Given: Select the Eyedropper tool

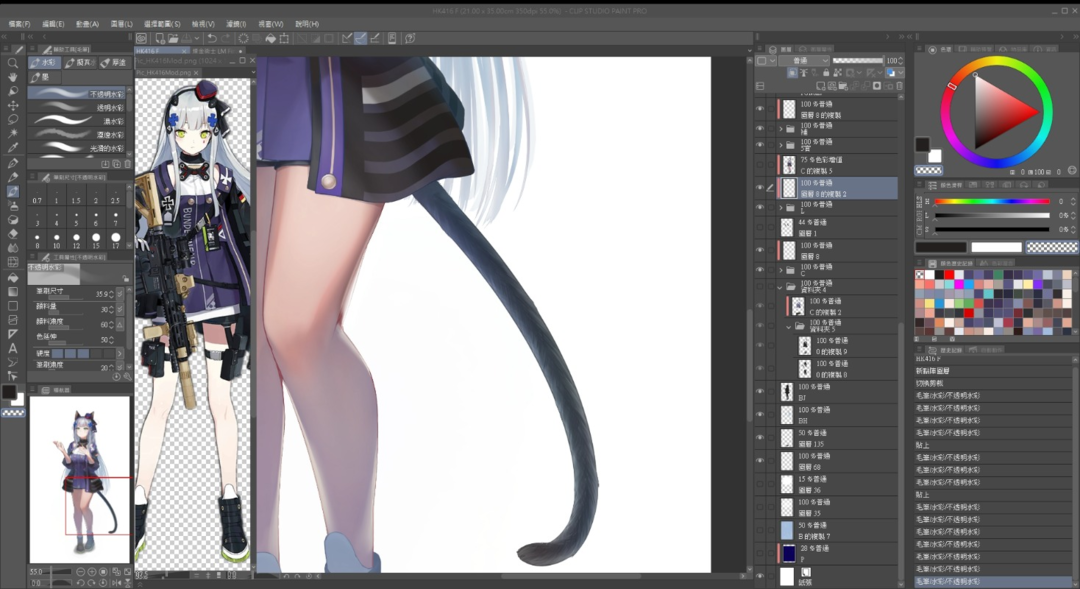Looking at the screenshot, I should pyautogui.click(x=12, y=147).
